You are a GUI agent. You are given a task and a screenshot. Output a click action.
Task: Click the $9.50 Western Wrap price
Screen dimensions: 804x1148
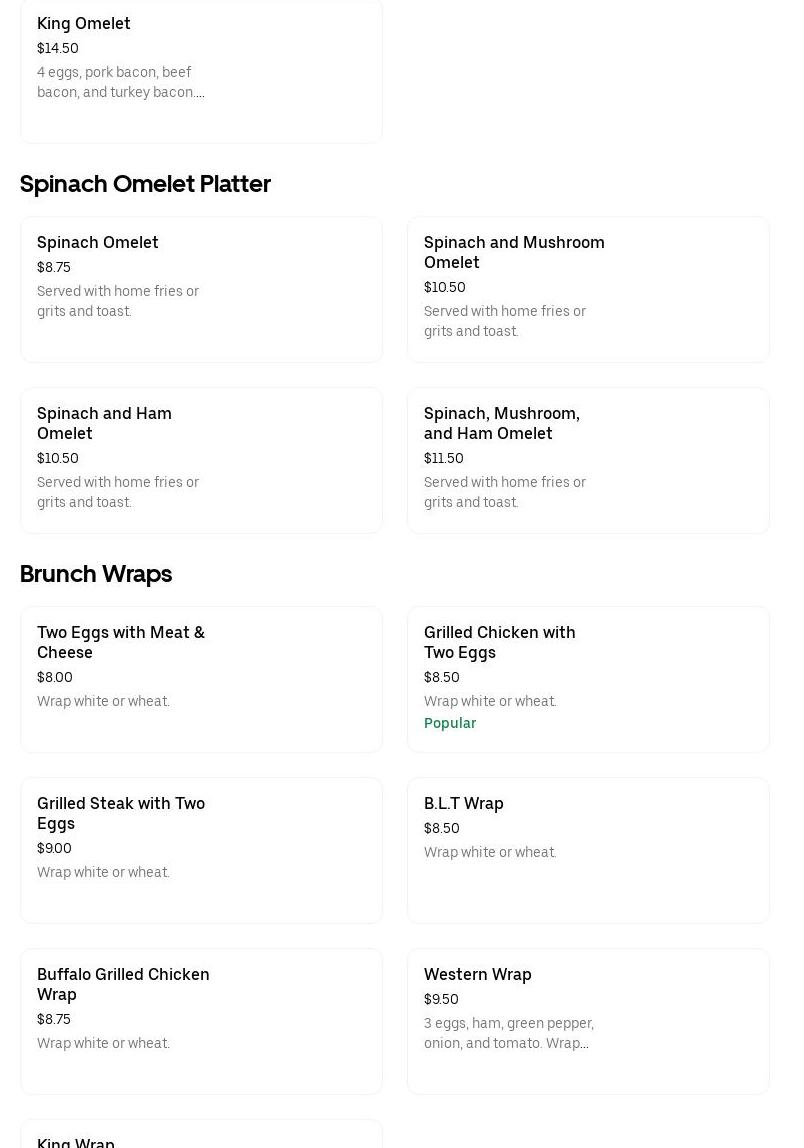point(441,999)
